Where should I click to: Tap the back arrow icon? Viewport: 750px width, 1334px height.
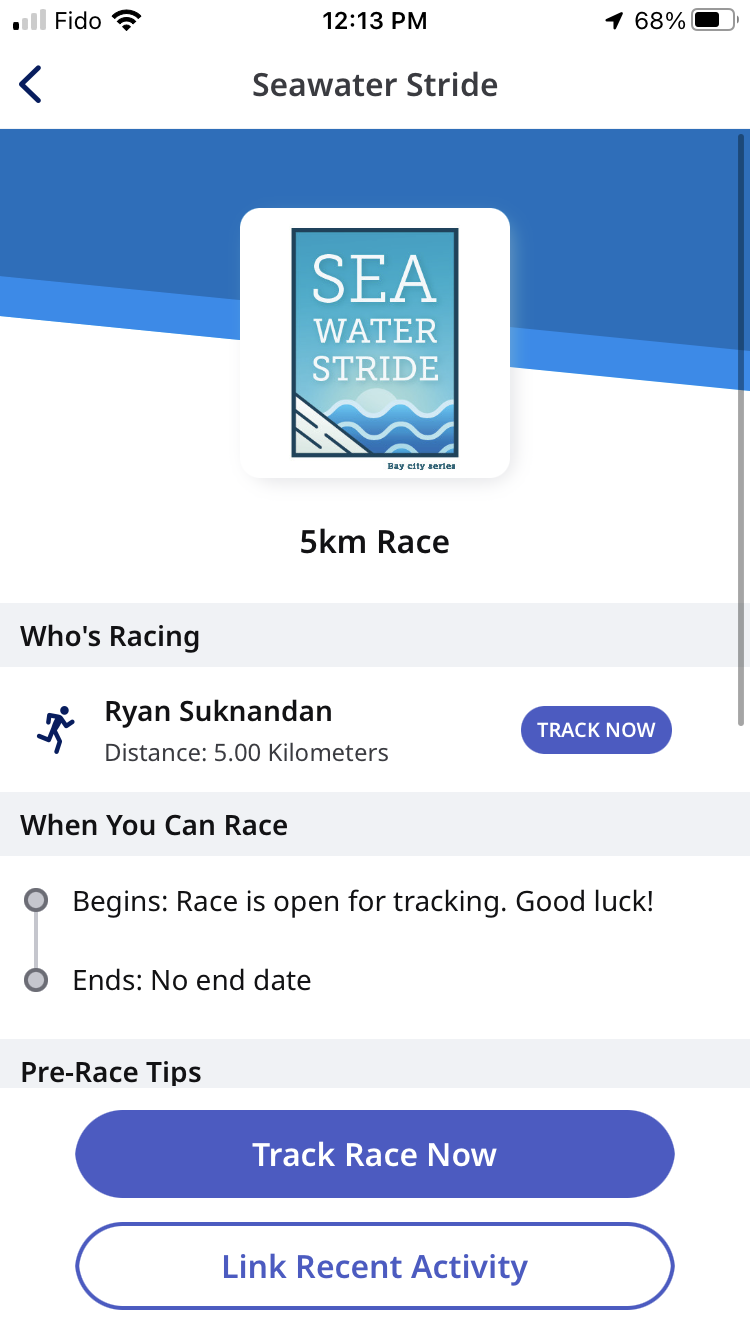[x=31, y=85]
